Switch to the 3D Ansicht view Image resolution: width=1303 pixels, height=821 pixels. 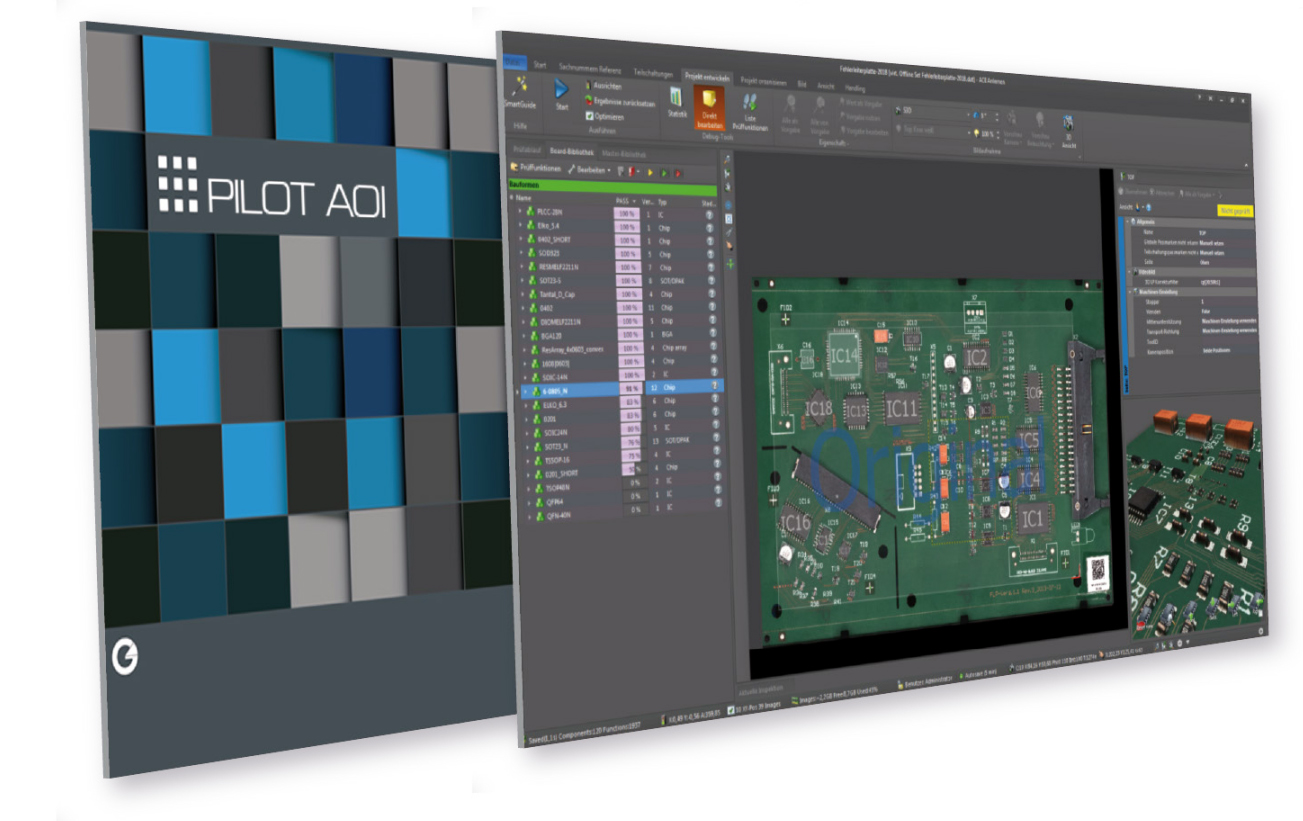pyautogui.click(x=1067, y=125)
